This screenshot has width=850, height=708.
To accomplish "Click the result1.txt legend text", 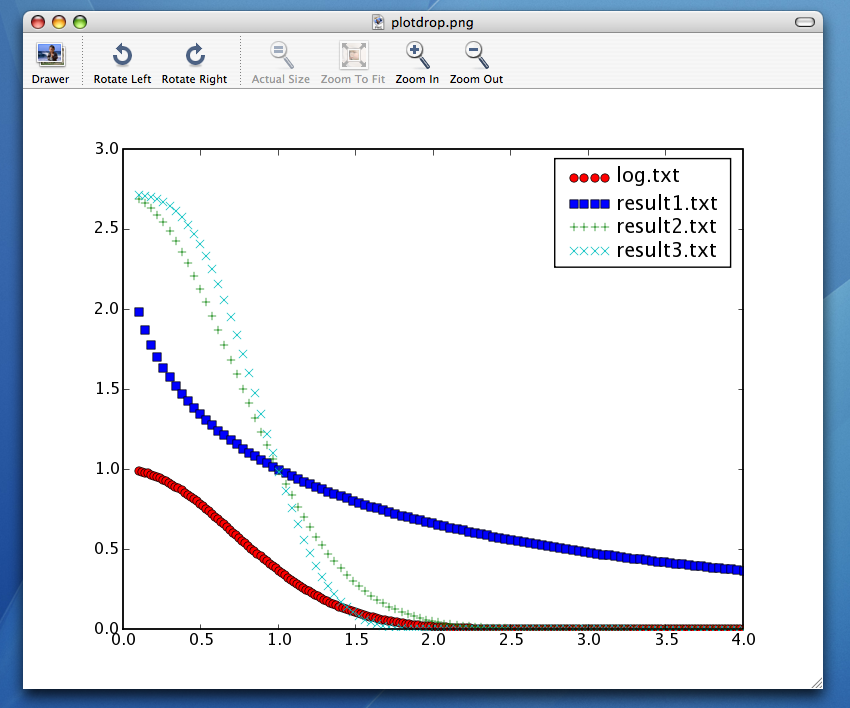I will click(666, 201).
